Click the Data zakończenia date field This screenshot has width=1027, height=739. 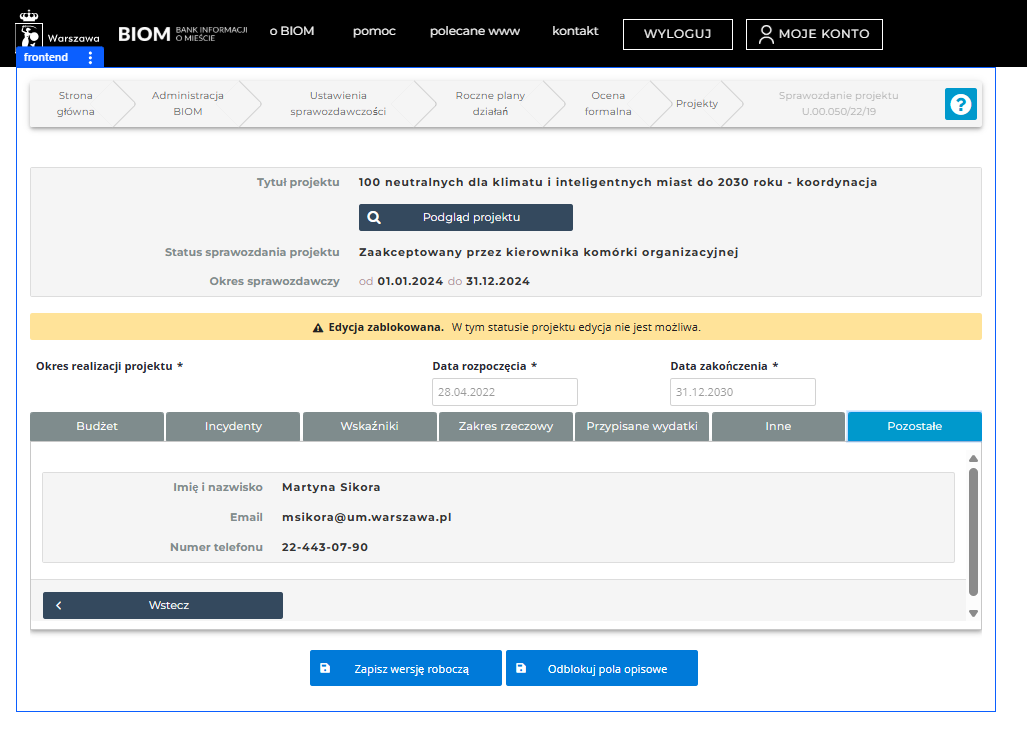tap(742, 392)
